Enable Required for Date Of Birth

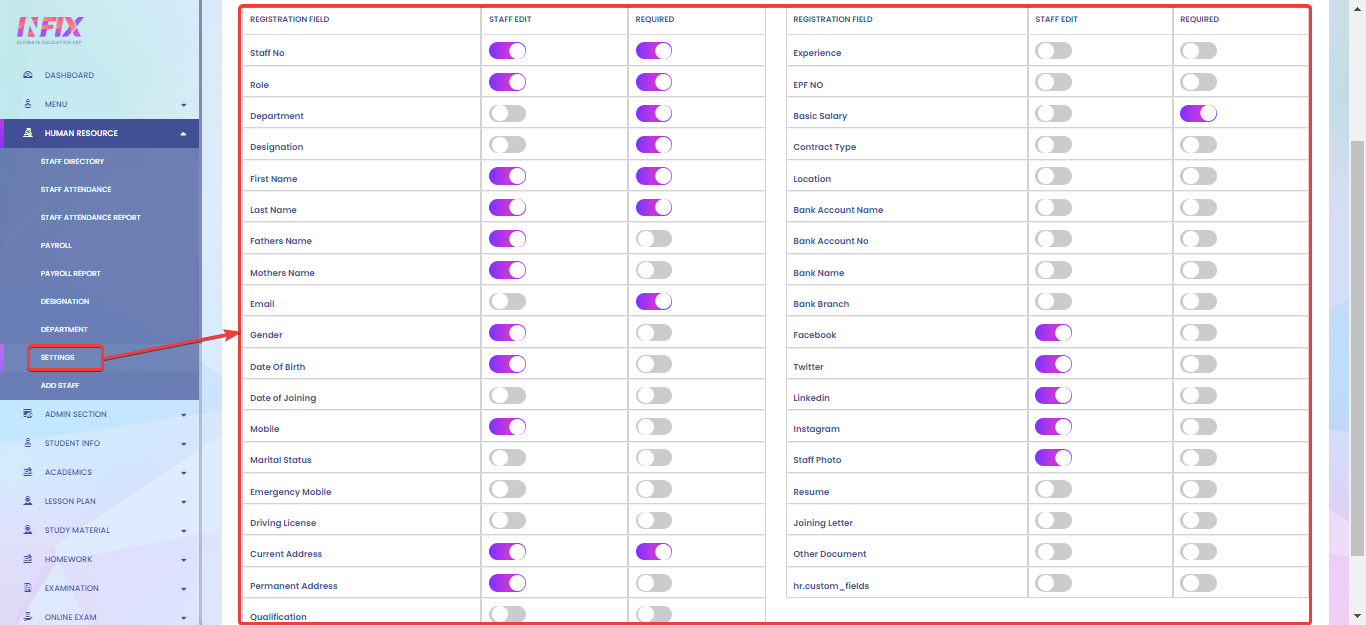(x=654, y=364)
